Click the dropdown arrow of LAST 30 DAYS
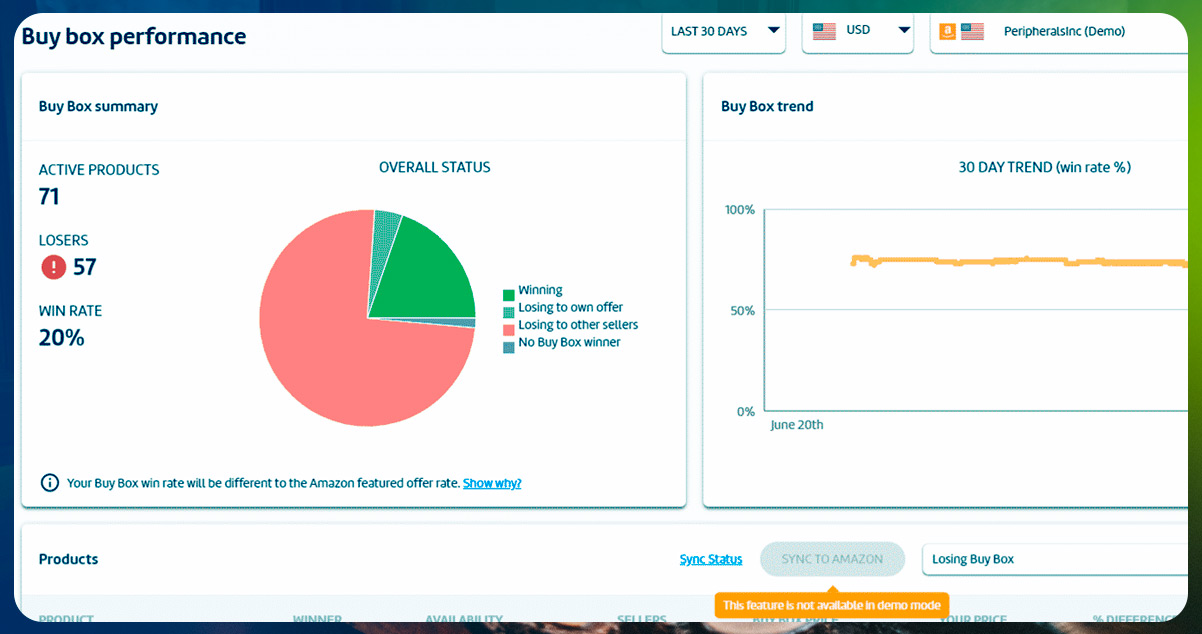Screen dimensions: 1202x634 tap(773, 31)
